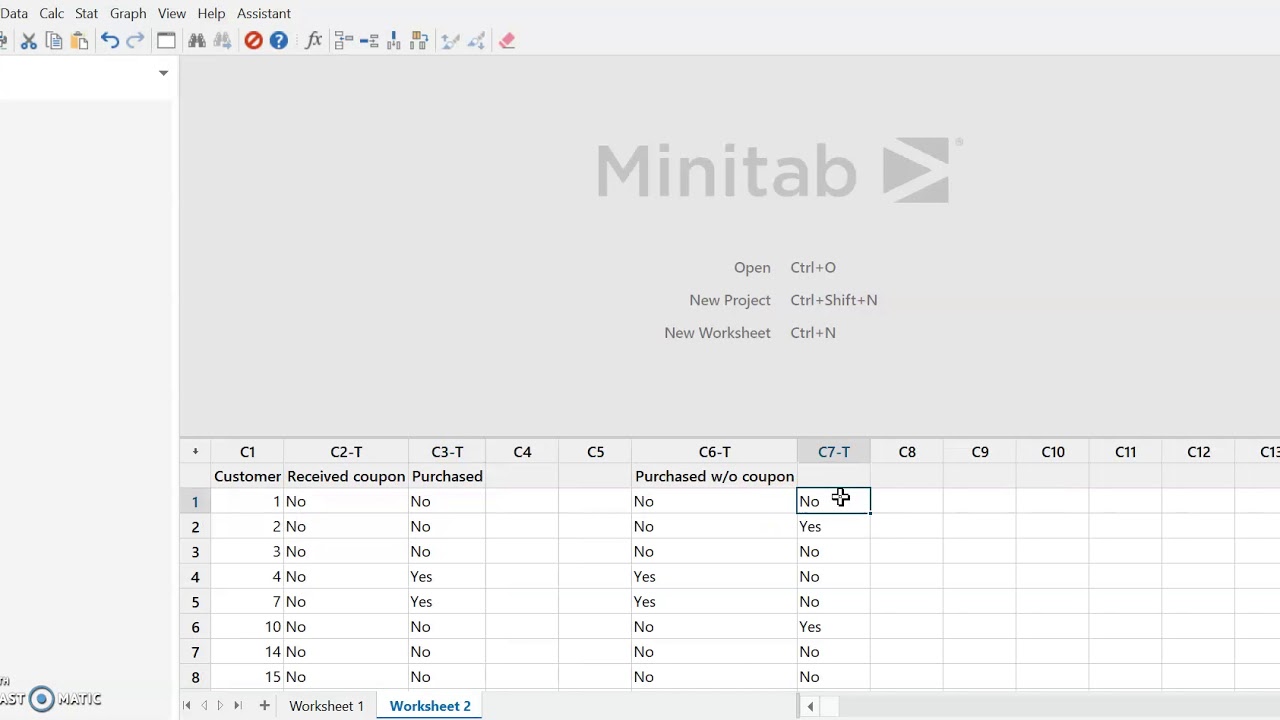
Task: Click the fourth icon right of fx
Action: [x=419, y=41]
